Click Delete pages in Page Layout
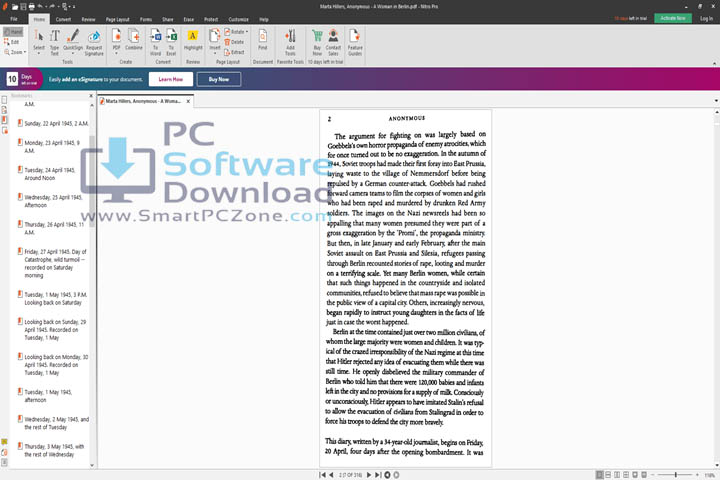Screen dimensions: 720x480 [234, 42]
